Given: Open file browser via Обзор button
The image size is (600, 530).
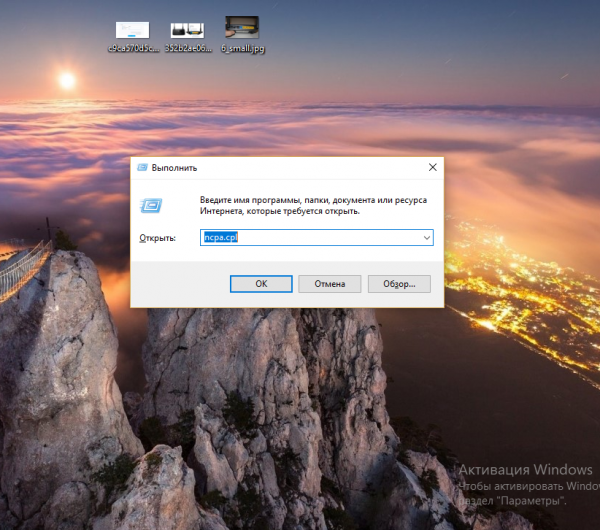Looking at the screenshot, I should (x=398, y=283).
